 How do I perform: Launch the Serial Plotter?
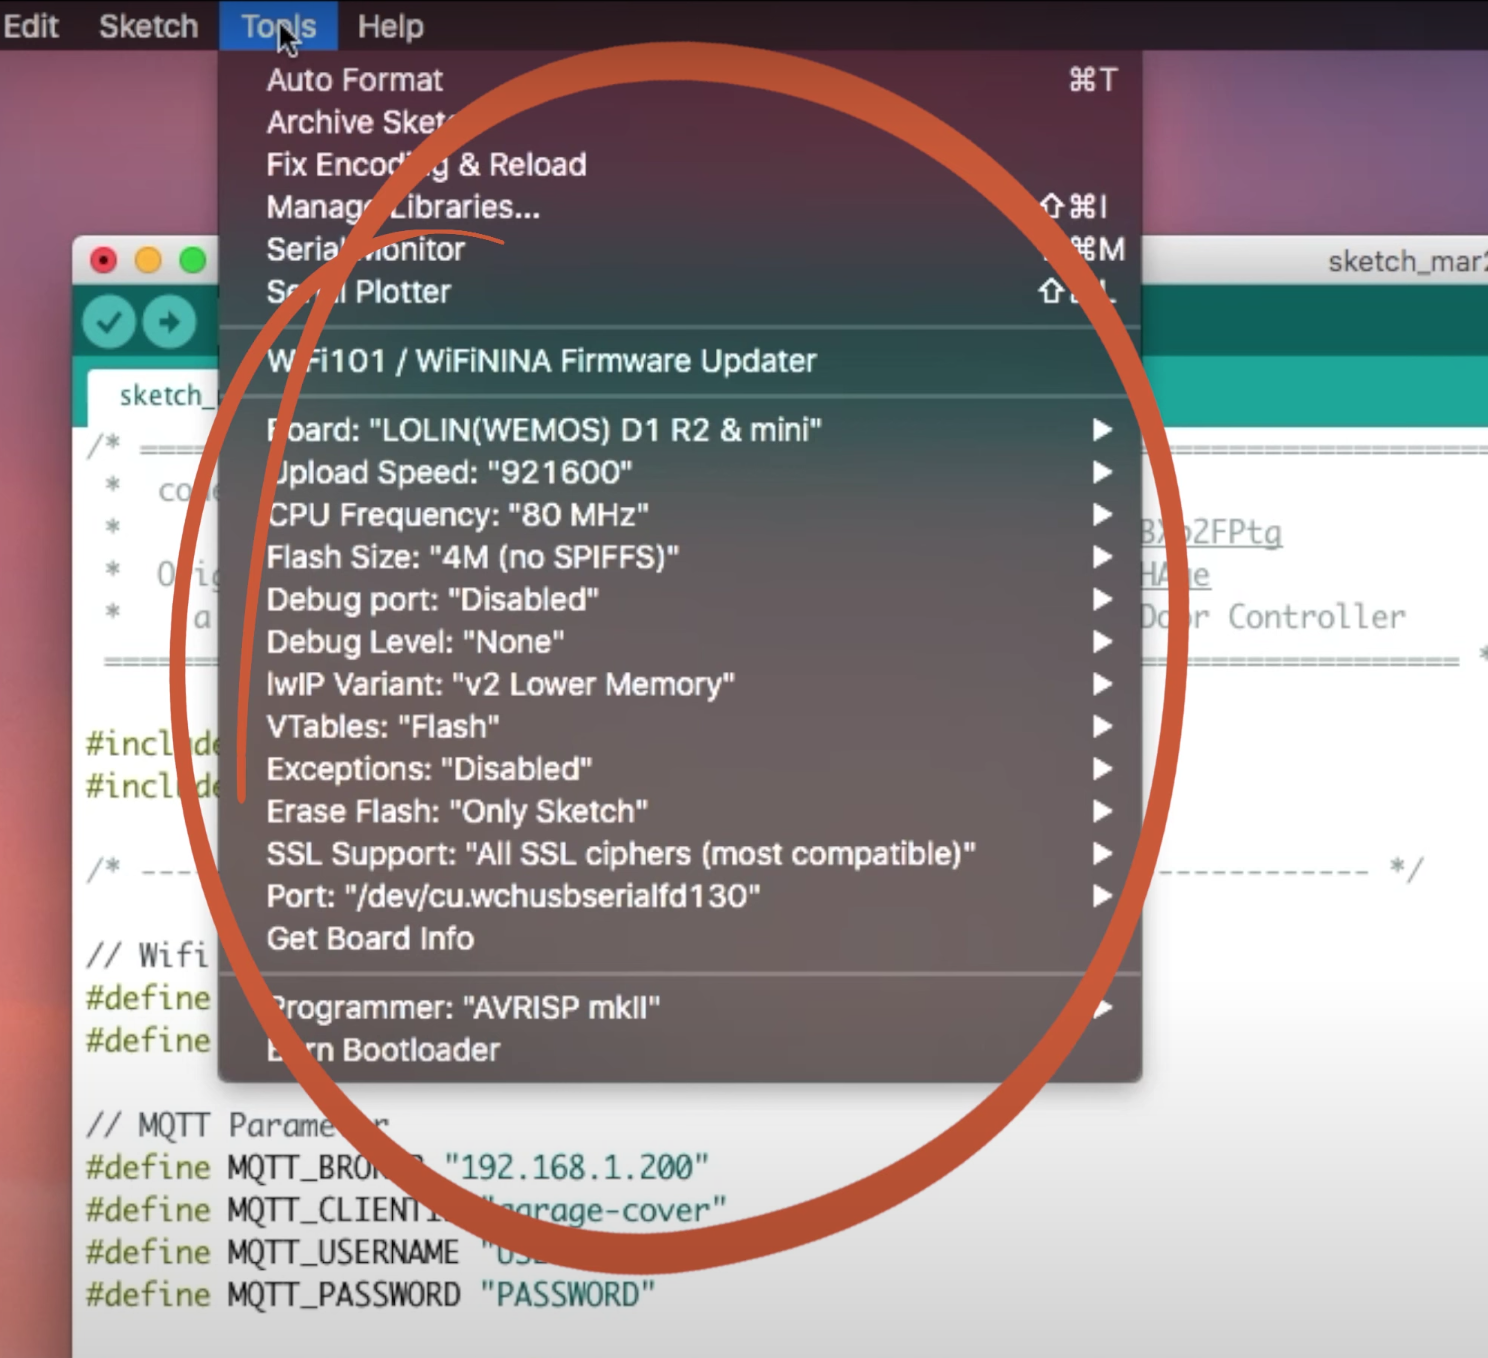coord(680,292)
